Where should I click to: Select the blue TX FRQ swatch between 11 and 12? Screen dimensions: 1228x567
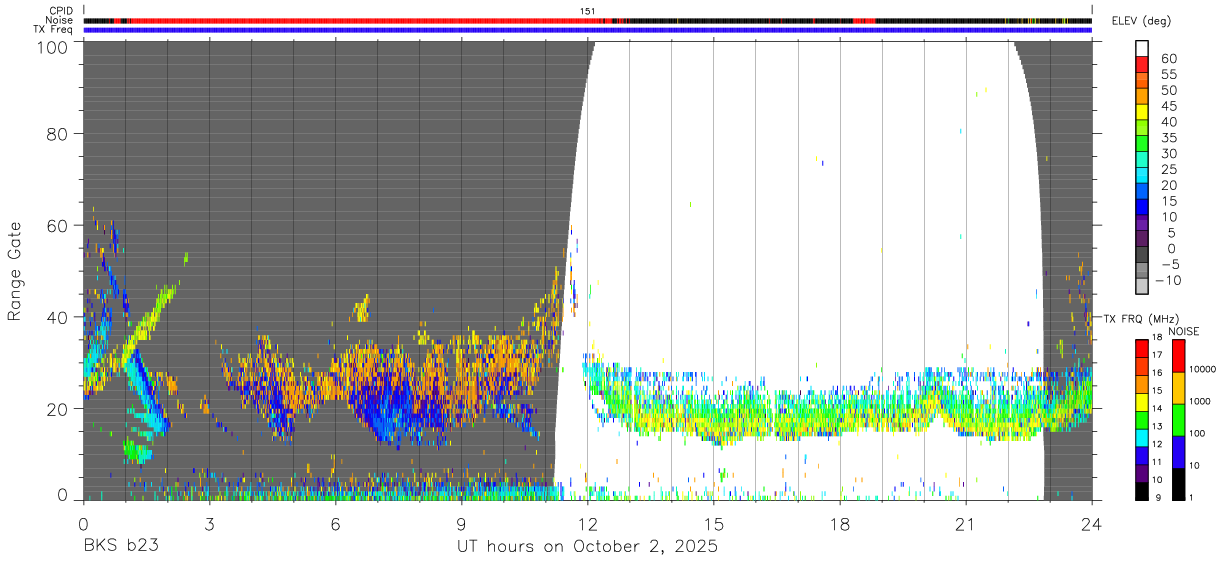tap(1142, 454)
